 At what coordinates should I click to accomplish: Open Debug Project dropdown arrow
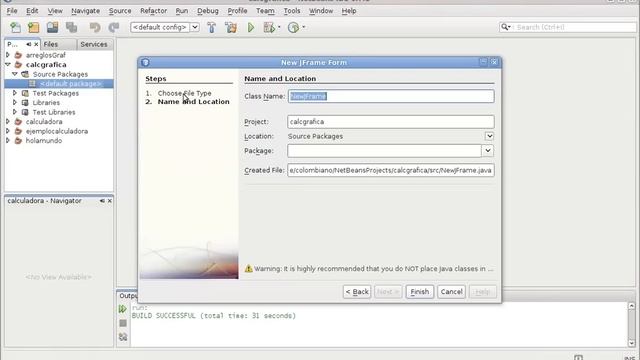tap(279, 27)
